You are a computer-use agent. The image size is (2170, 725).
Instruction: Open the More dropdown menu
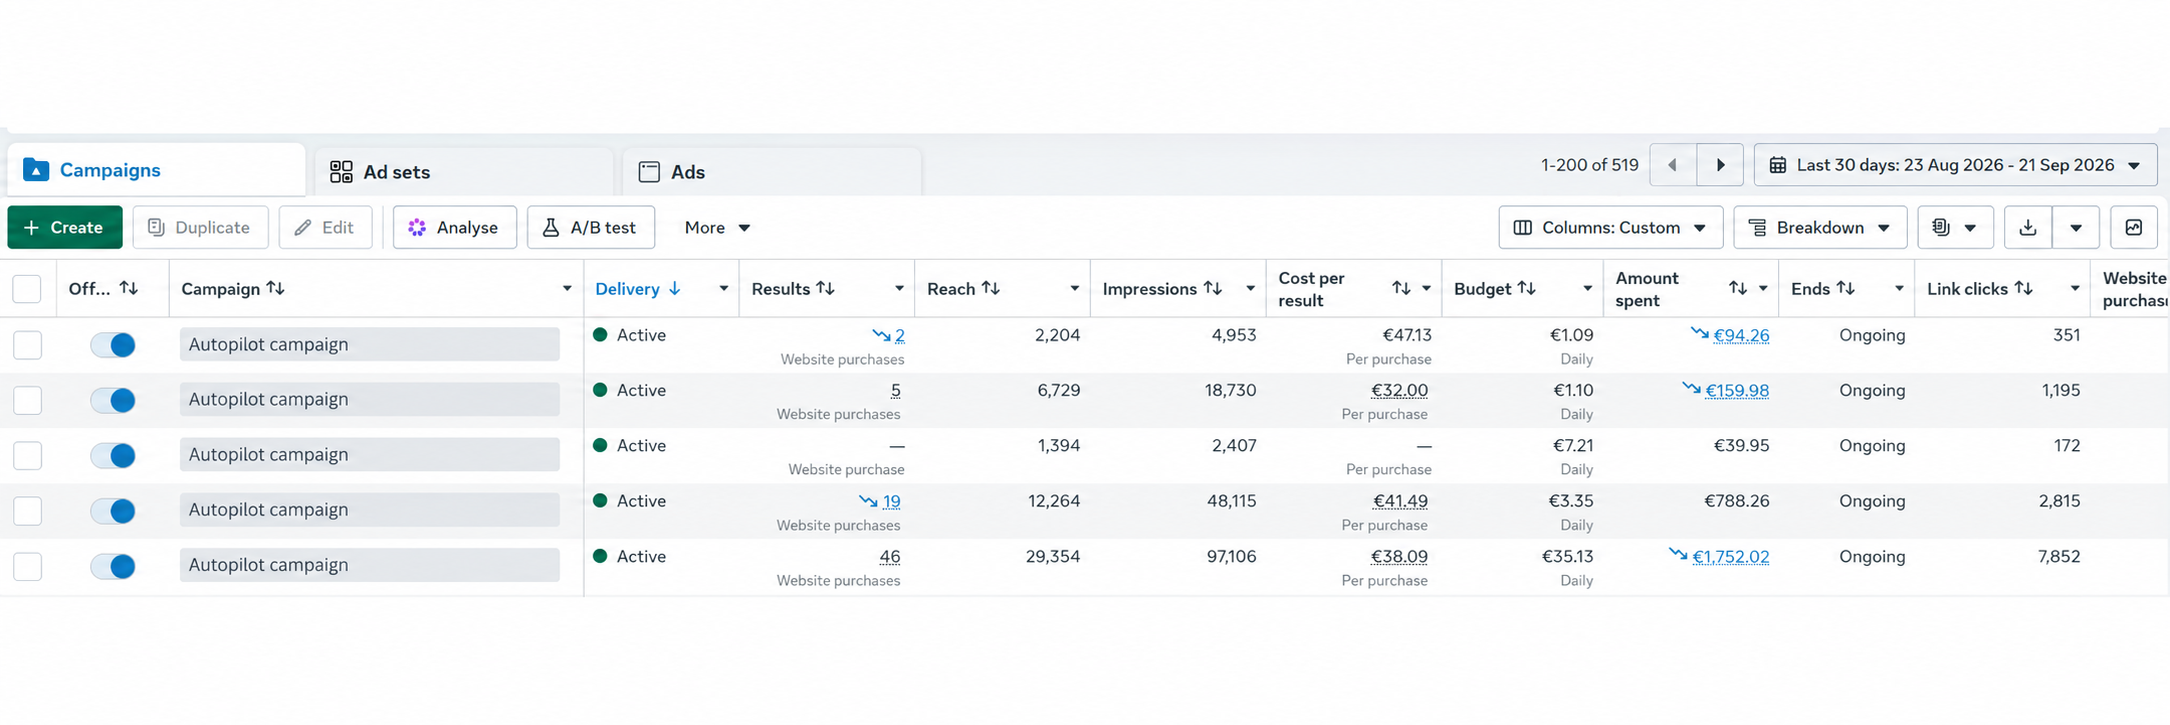(717, 227)
